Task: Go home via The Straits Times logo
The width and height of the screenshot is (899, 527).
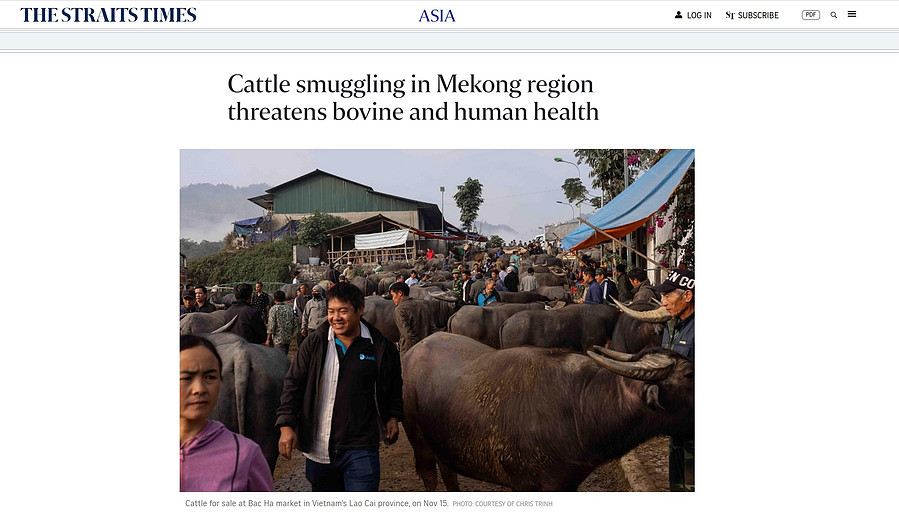Action: 108,15
